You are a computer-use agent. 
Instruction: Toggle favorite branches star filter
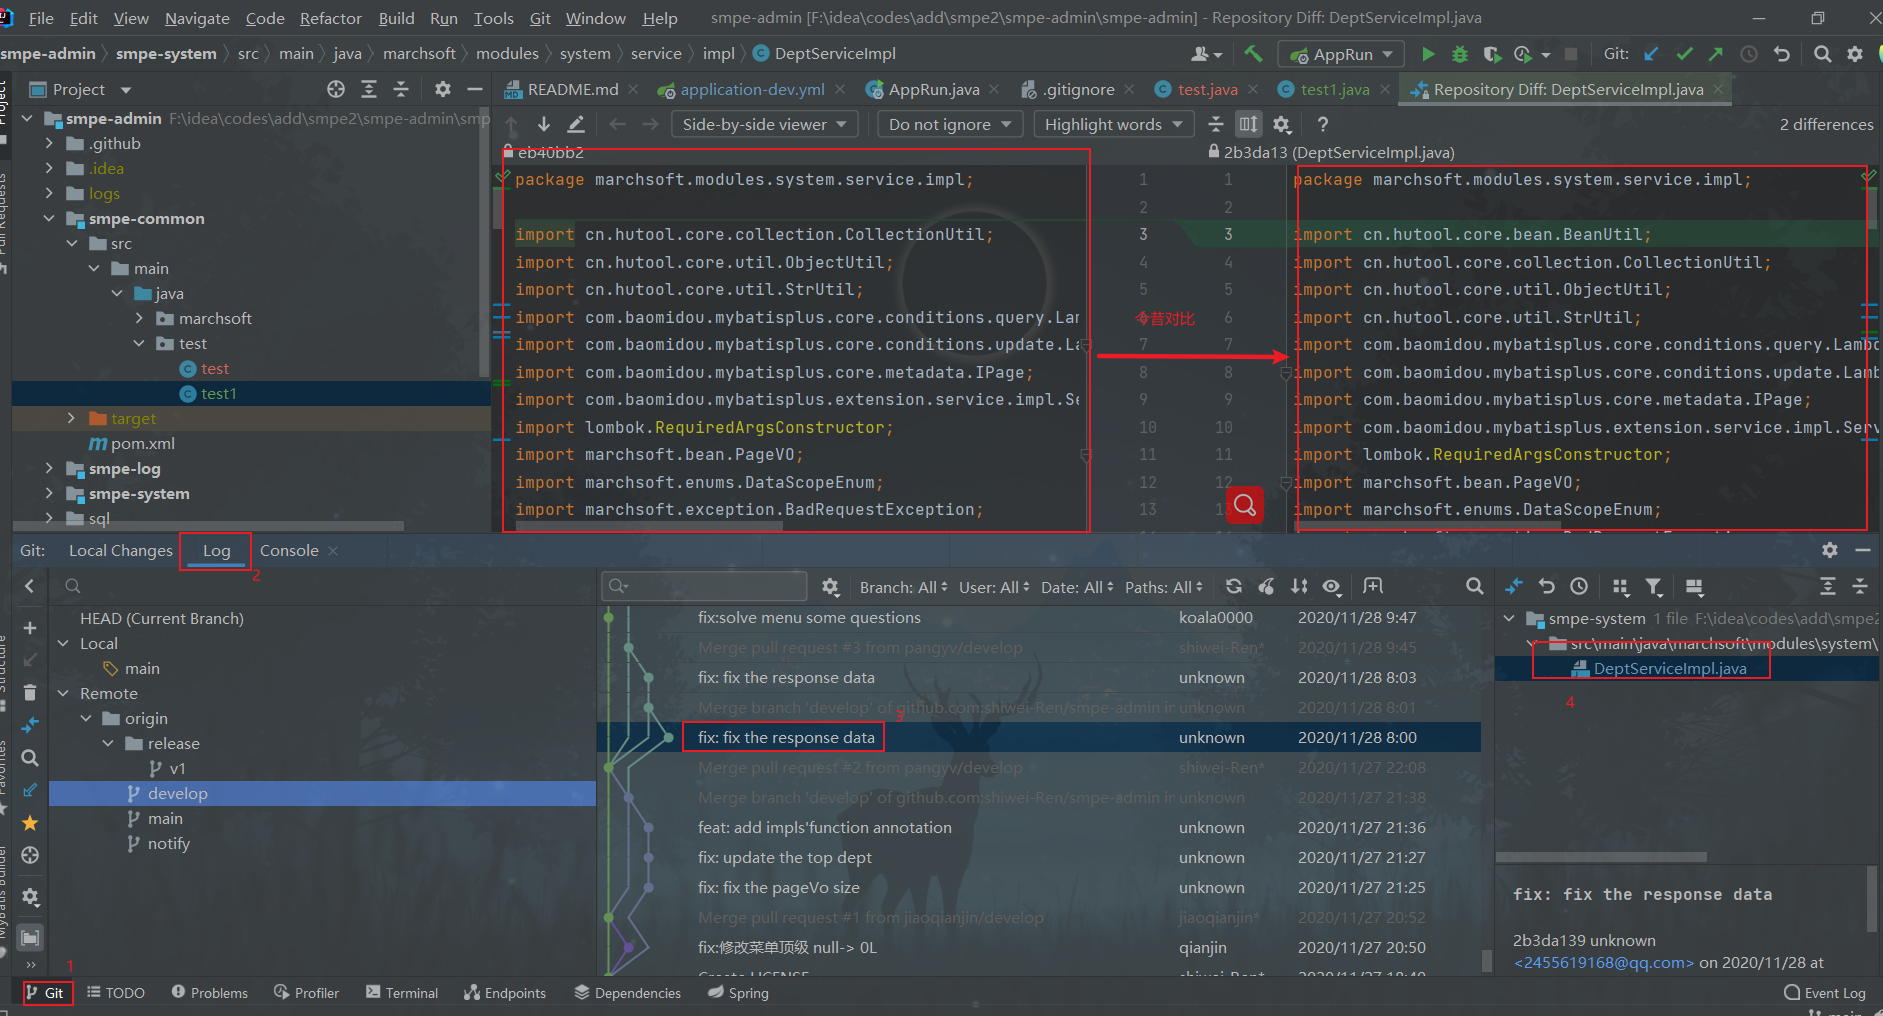coord(30,823)
